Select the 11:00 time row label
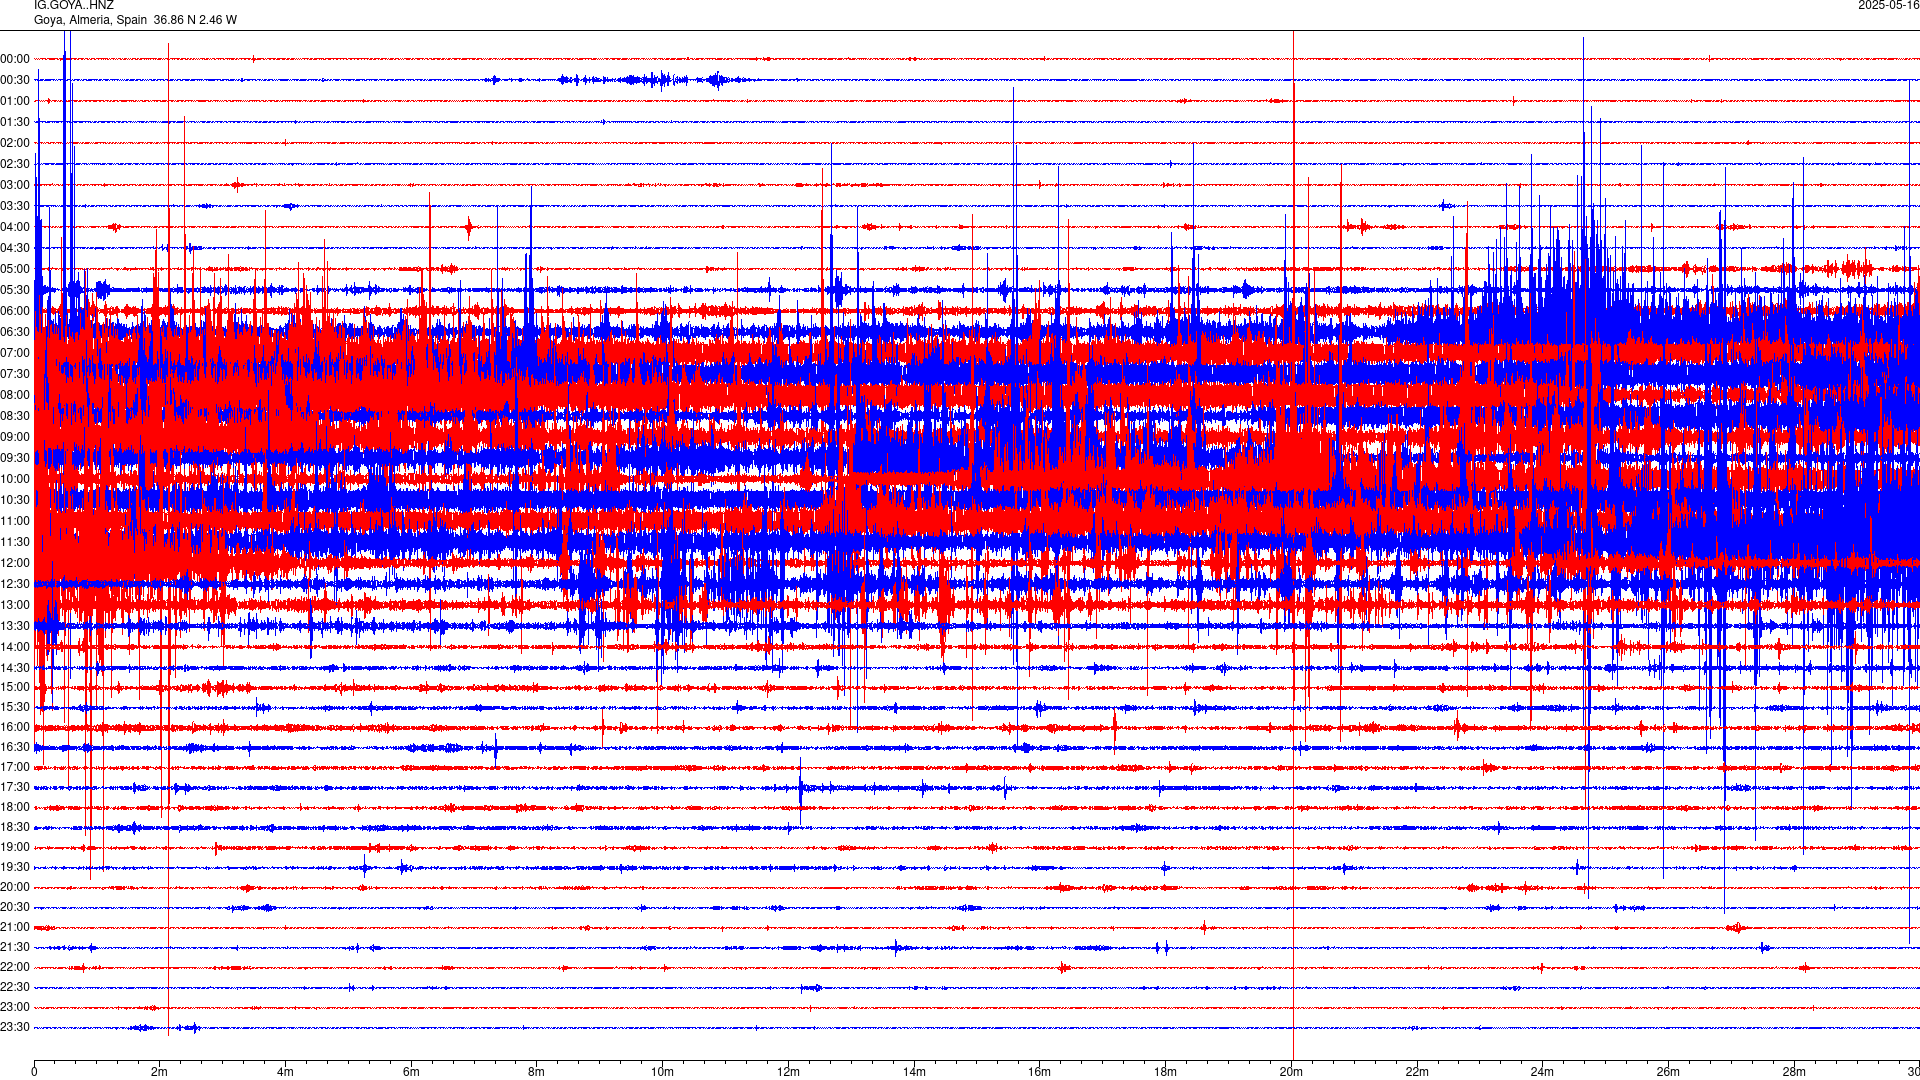Screen dimensions: 1920x1080 (15, 521)
